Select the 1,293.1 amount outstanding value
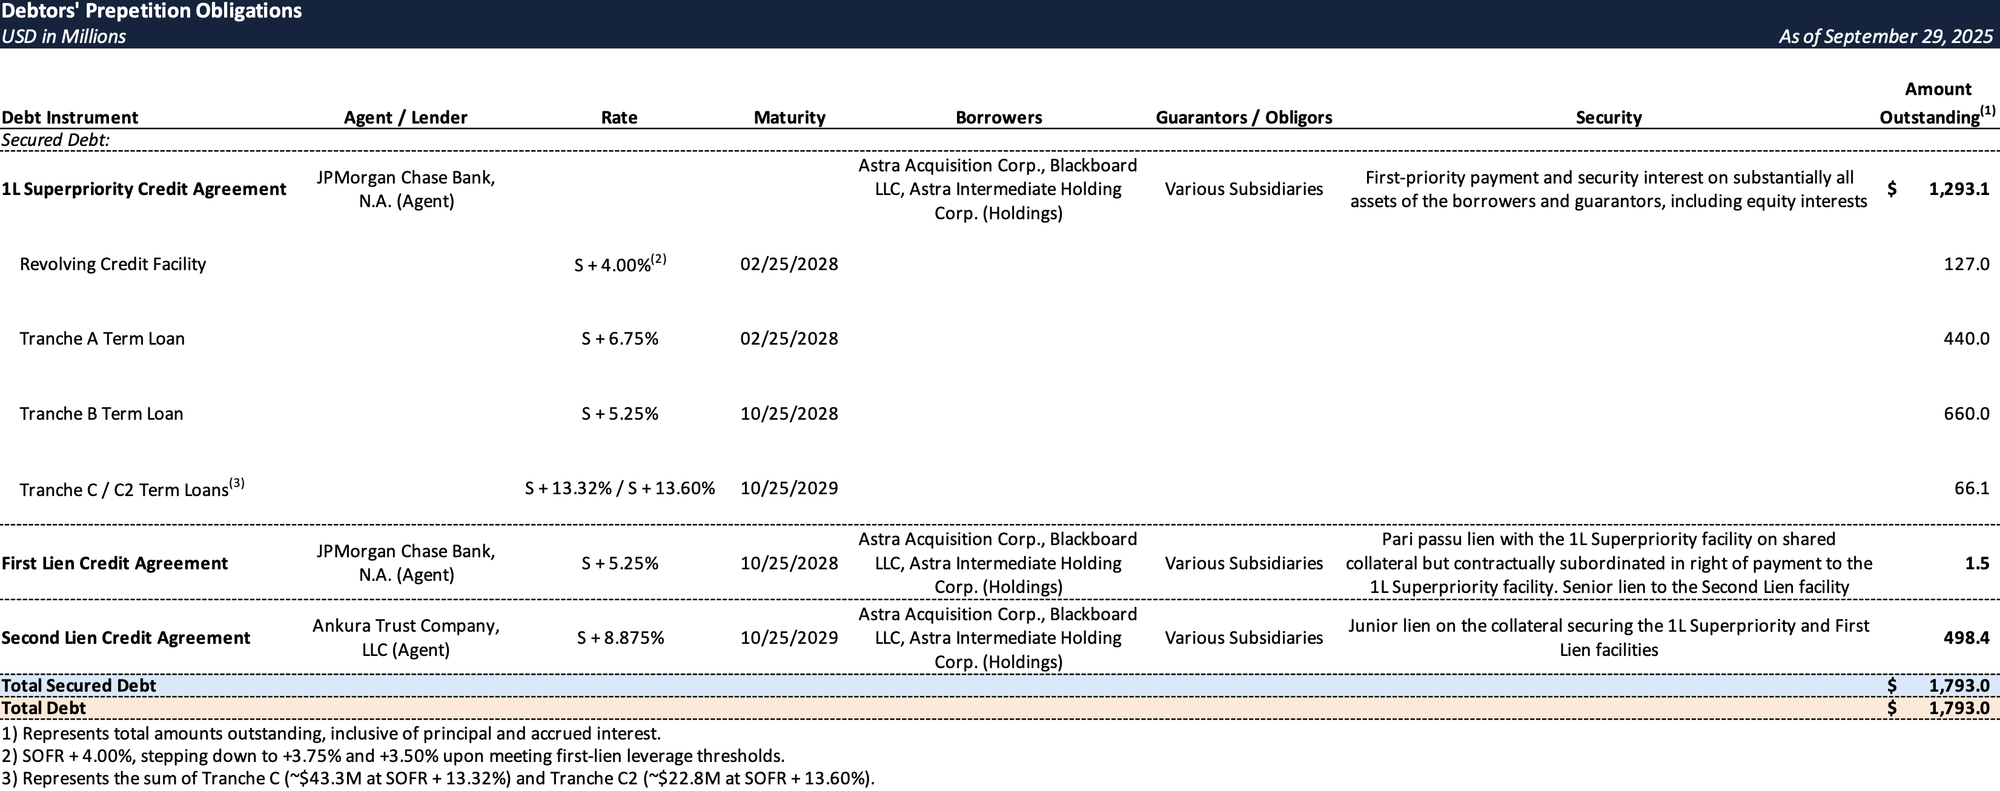 1958,189
